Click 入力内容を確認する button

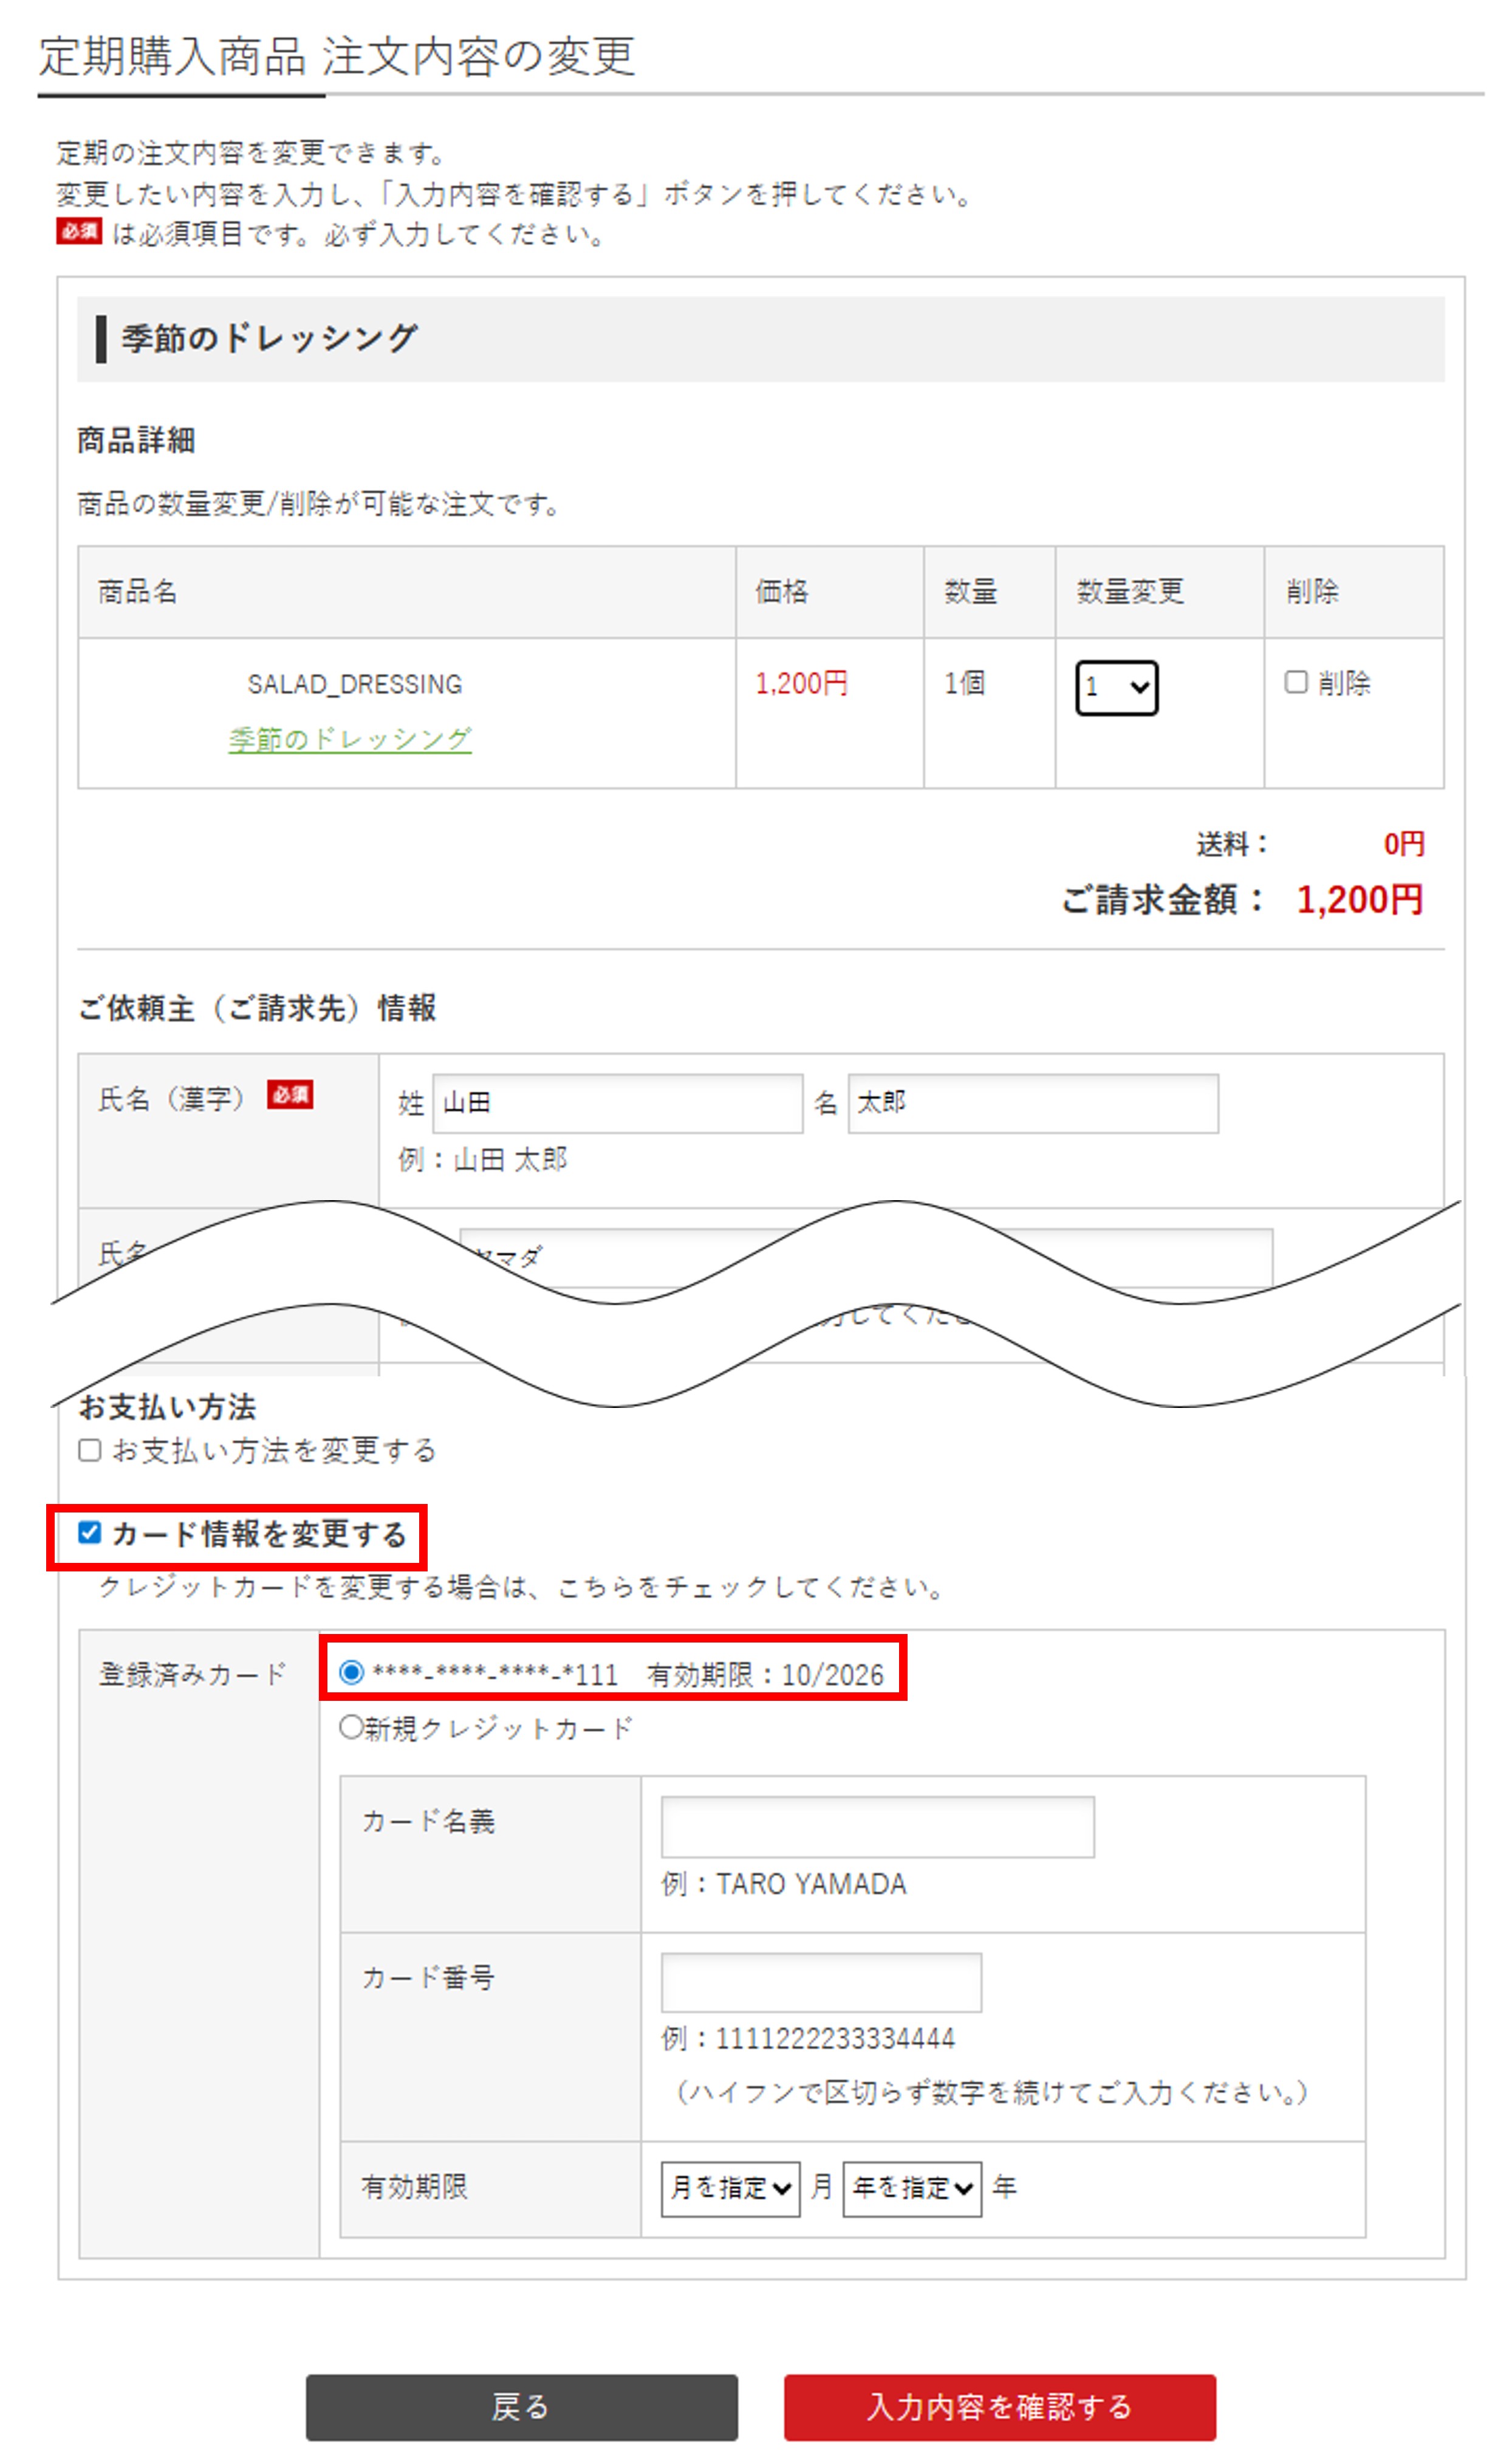click(1000, 2407)
